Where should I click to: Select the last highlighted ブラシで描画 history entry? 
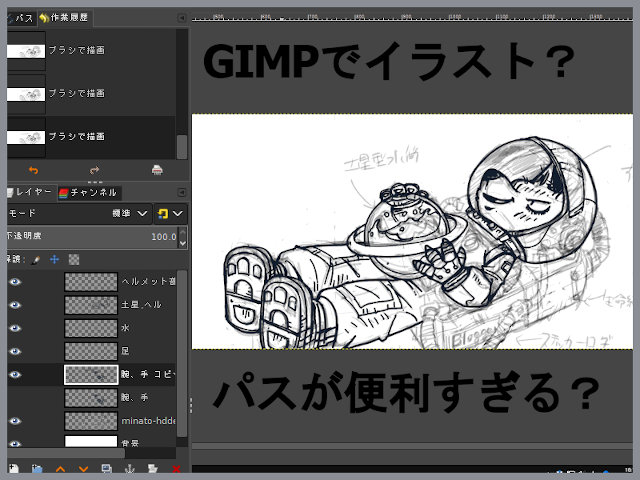[x=91, y=137]
